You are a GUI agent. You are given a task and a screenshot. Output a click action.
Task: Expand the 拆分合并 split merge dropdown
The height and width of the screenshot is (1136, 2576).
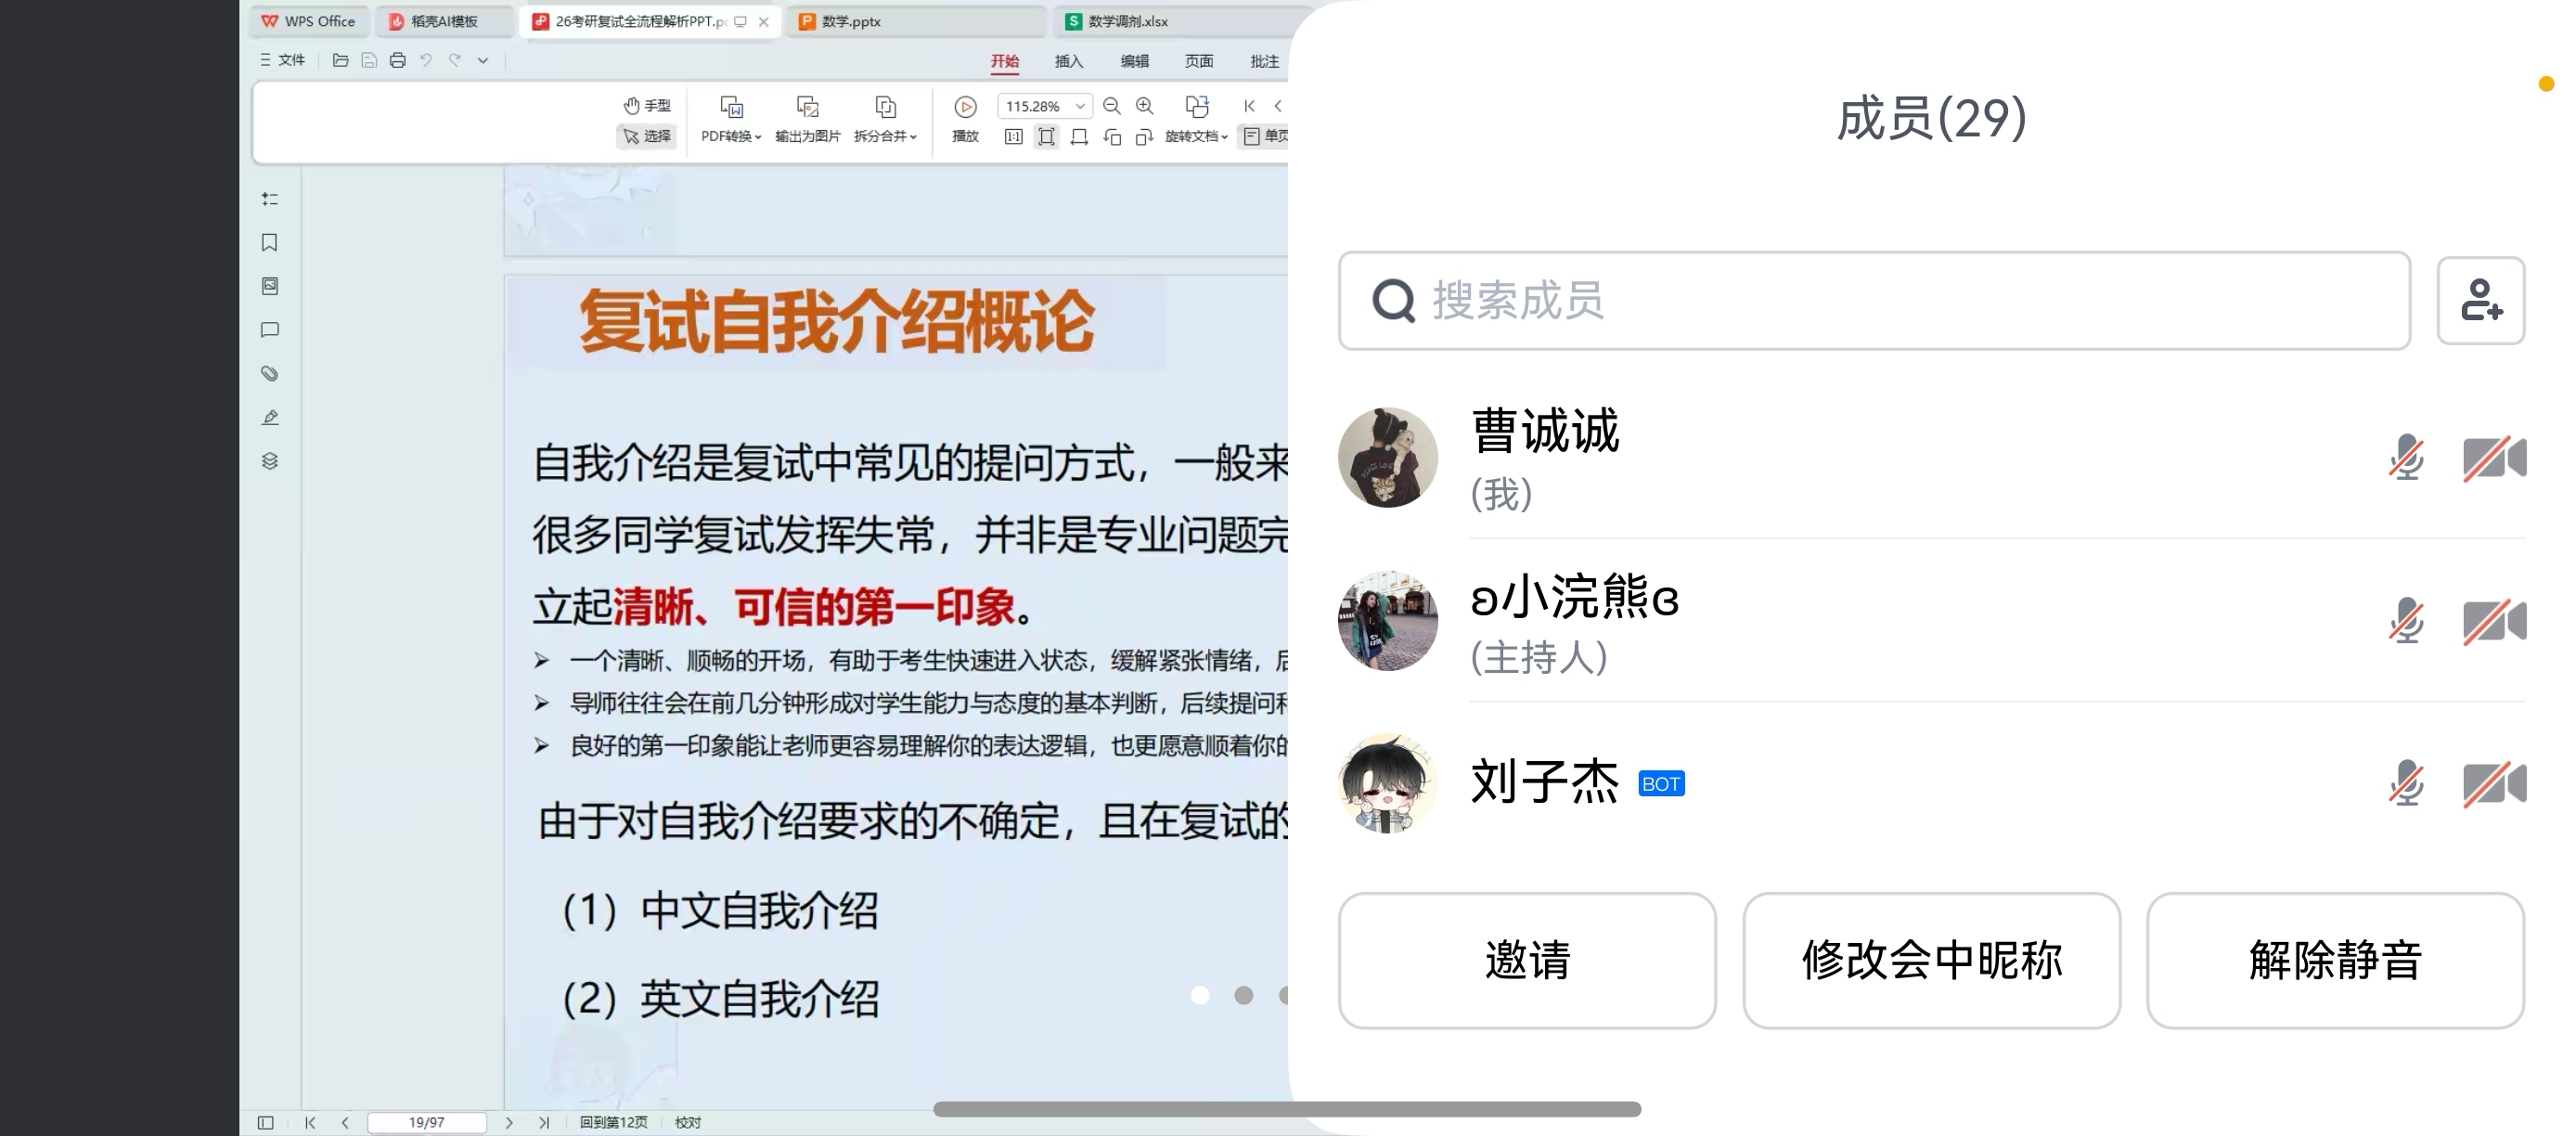pos(885,135)
